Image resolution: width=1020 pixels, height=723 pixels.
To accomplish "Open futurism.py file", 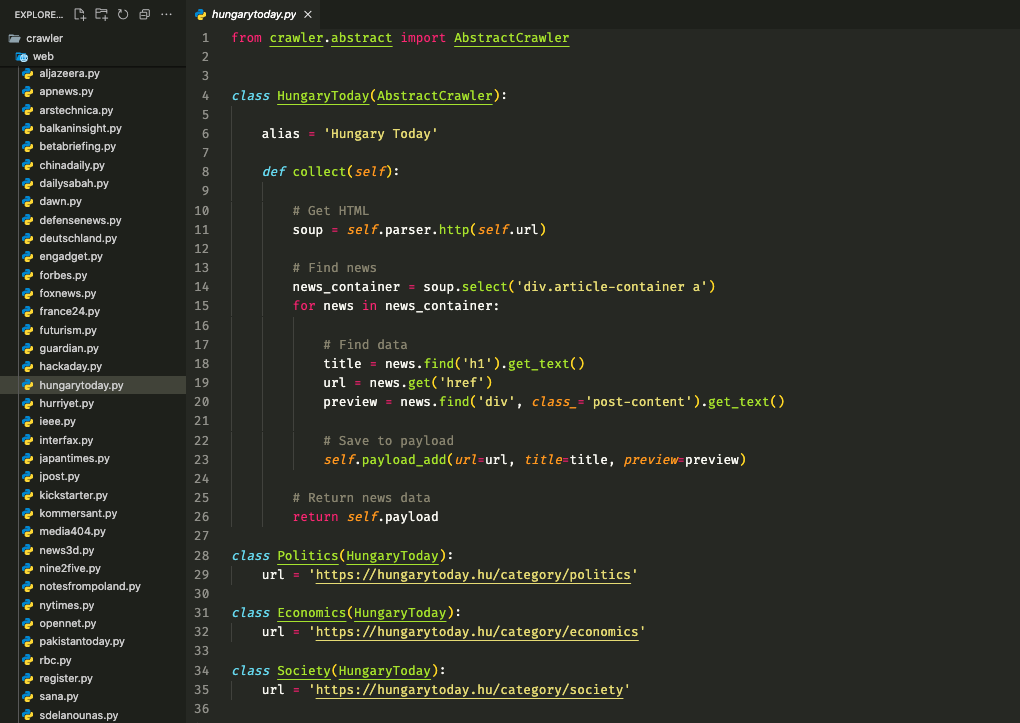I will 93,330.
